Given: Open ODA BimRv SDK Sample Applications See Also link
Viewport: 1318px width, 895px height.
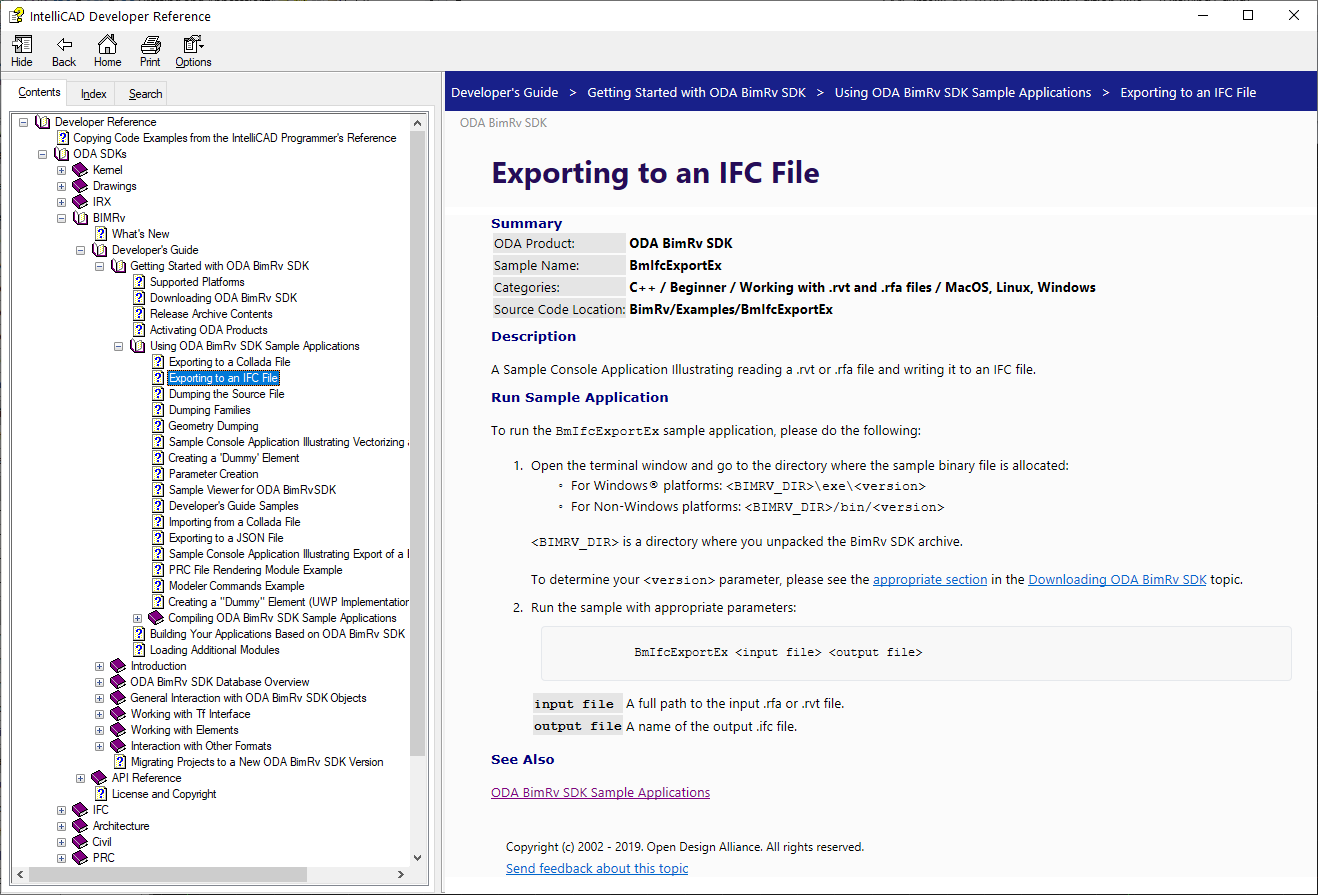Looking at the screenshot, I should click(x=600, y=792).
